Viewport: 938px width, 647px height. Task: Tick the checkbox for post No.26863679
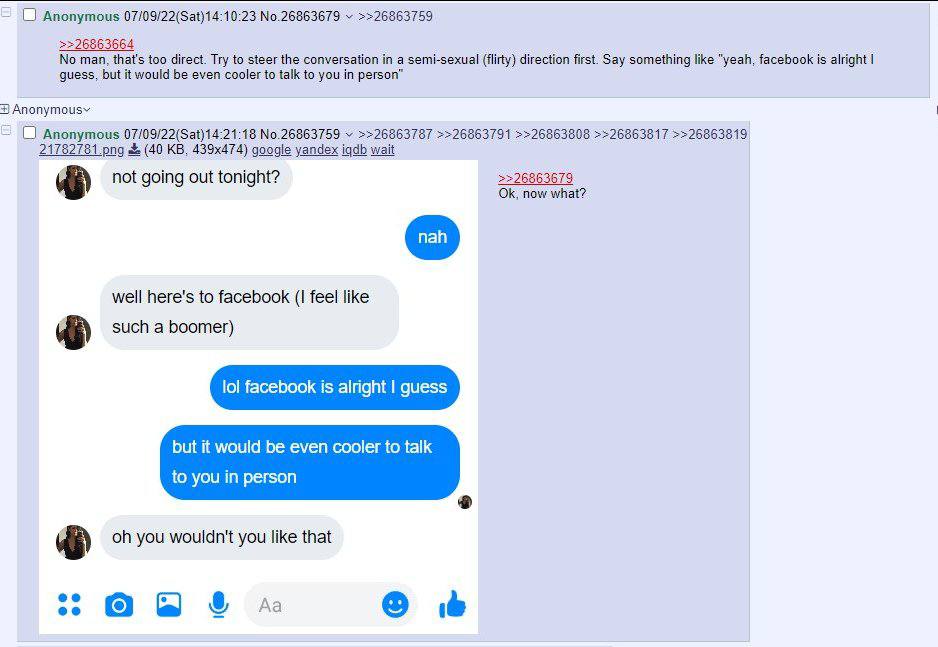click(29, 15)
